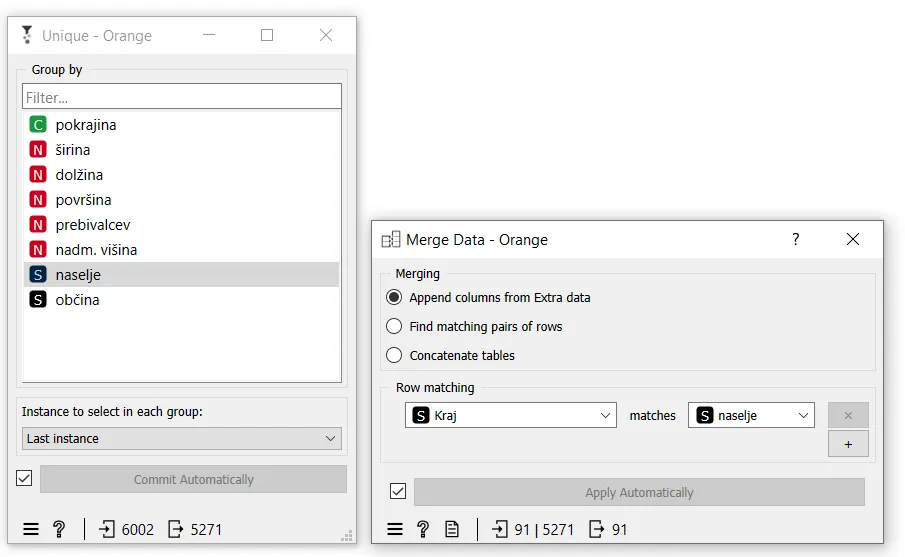This screenshot has height=557, width=905.
Task: Pick dolžina in the Group by list
Action: click(x=181, y=175)
